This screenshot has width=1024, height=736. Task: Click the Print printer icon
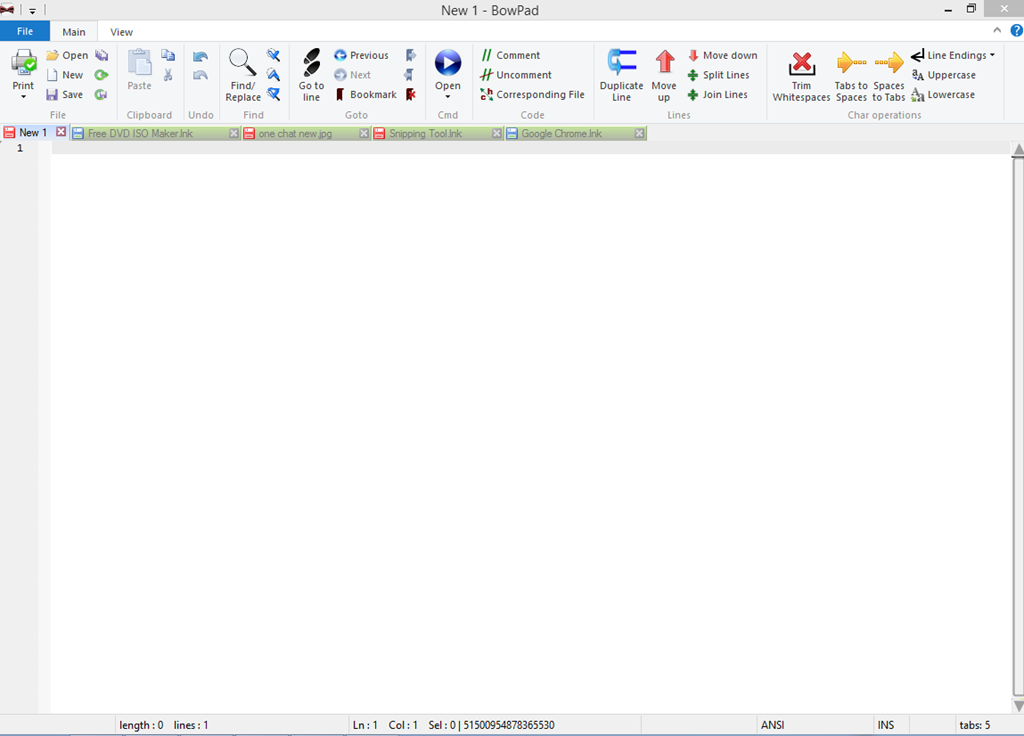point(24,63)
